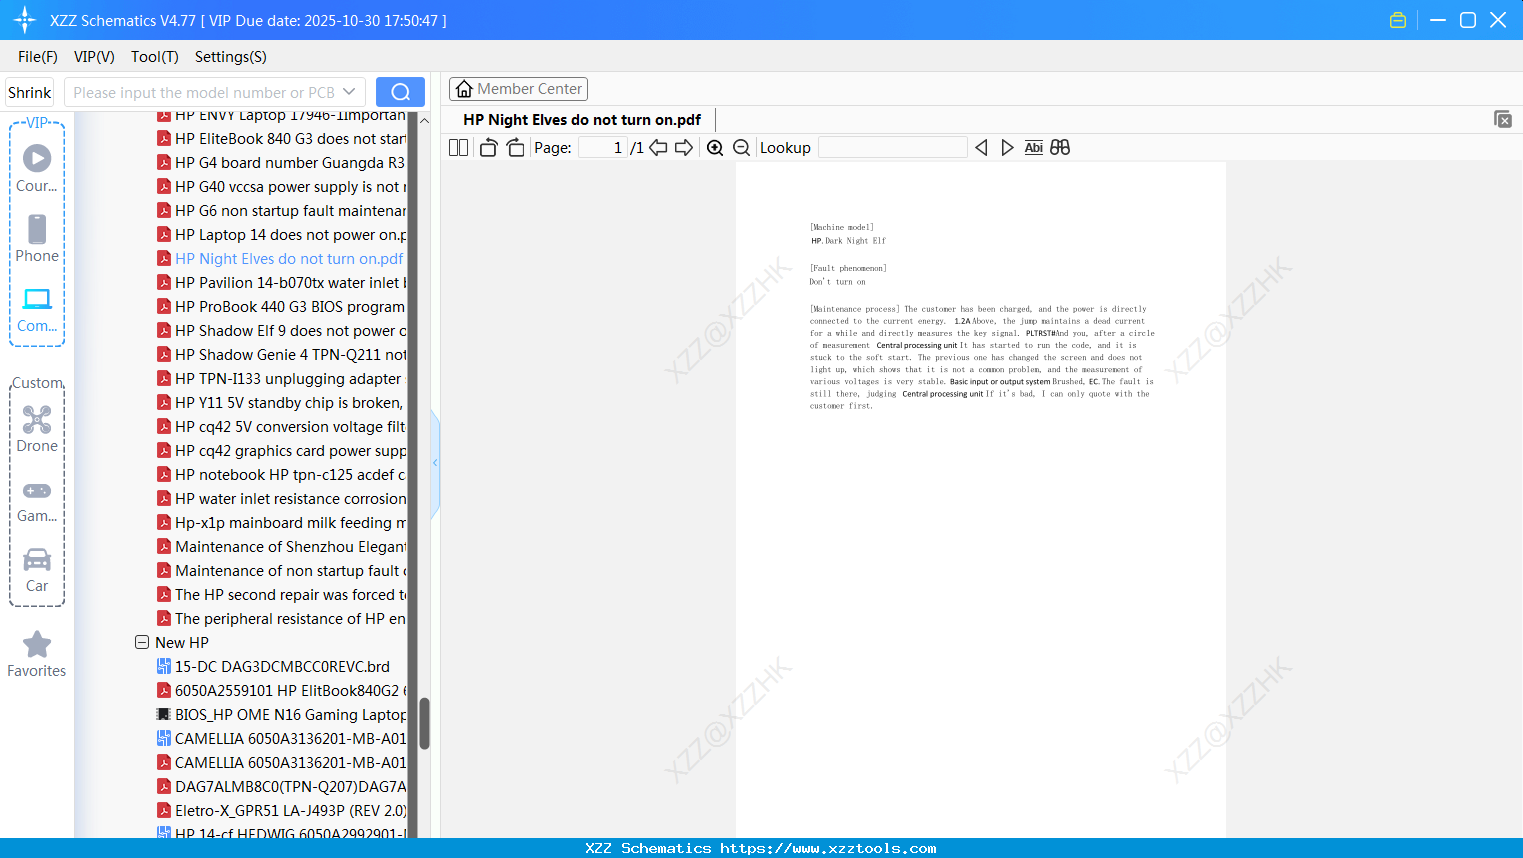
Task: Collapse the New HP tree folder
Action: tap(142, 642)
